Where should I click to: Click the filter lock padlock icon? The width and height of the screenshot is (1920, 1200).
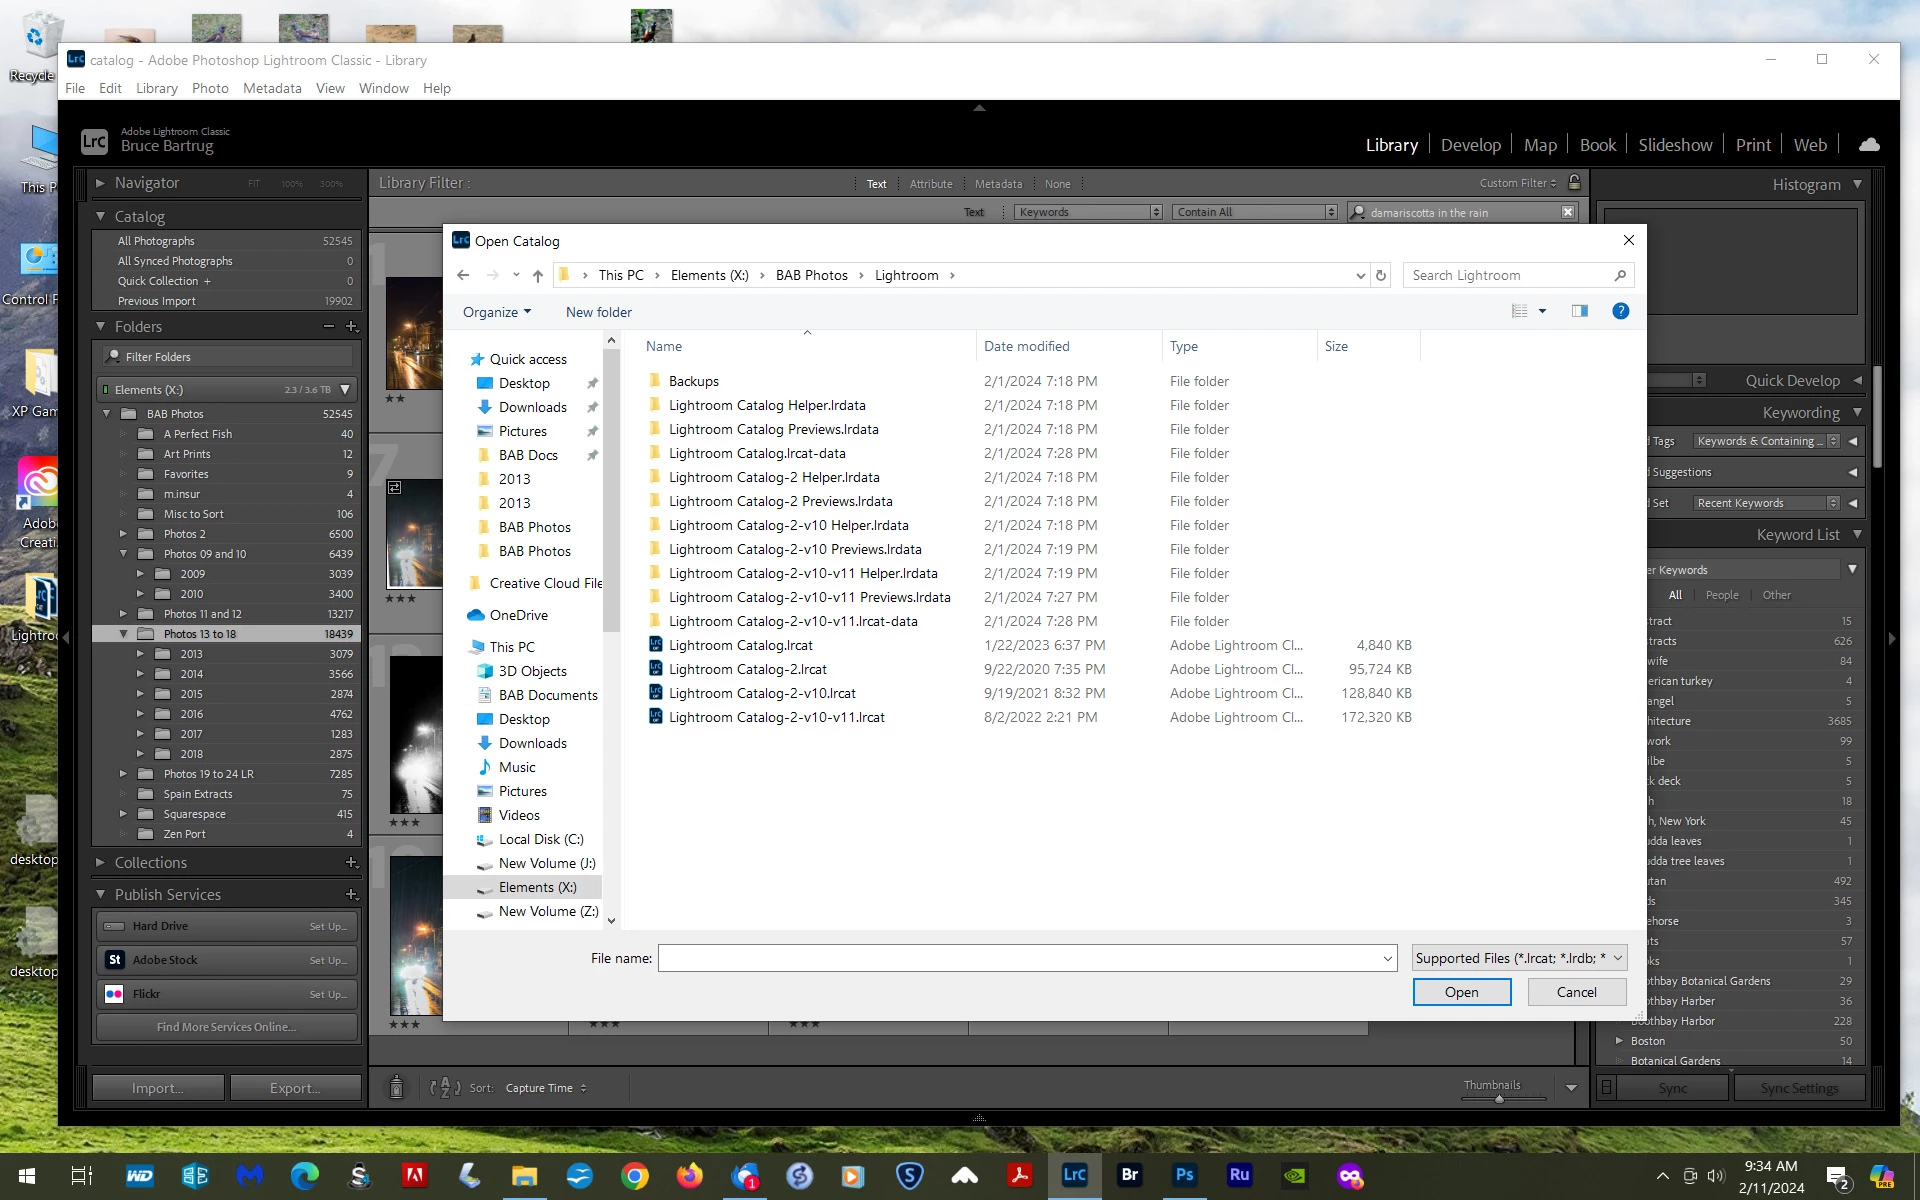coord(1574,183)
